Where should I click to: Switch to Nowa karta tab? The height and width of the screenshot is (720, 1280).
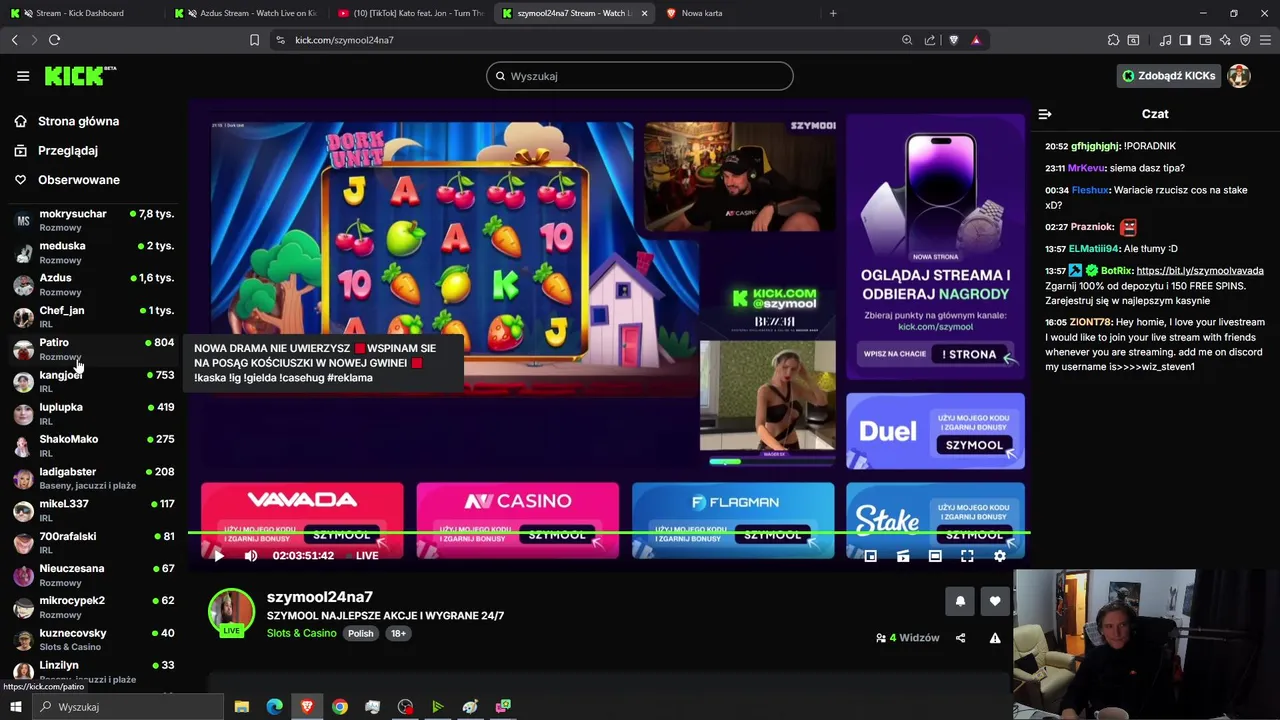(735, 13)
